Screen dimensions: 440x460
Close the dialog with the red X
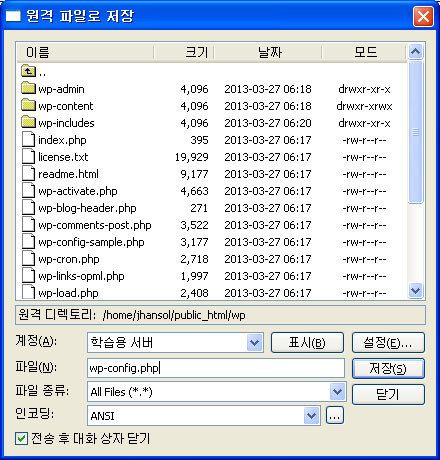(x=423, y=16)
